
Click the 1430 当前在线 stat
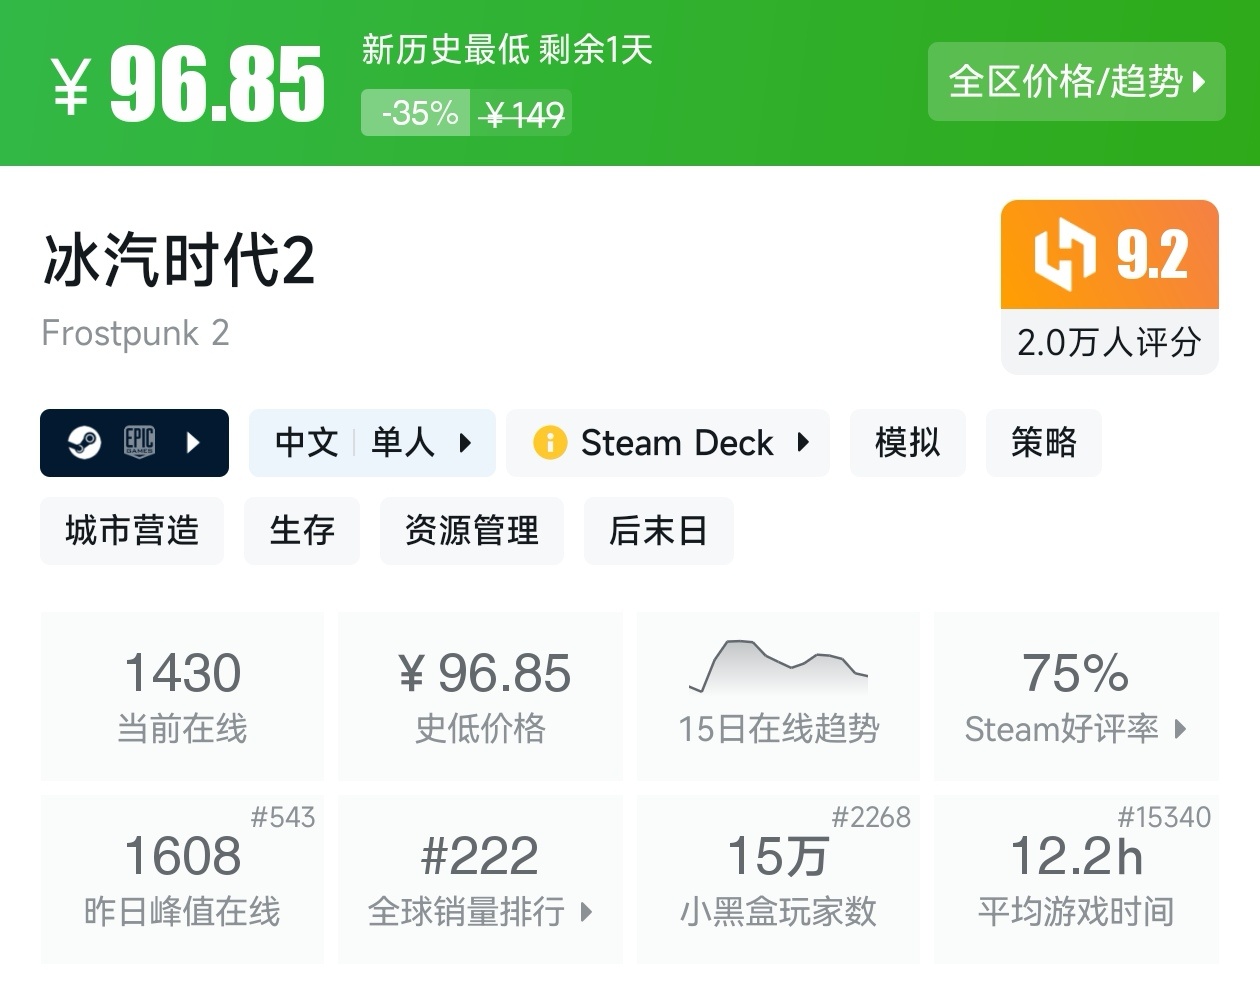point(182,696)
